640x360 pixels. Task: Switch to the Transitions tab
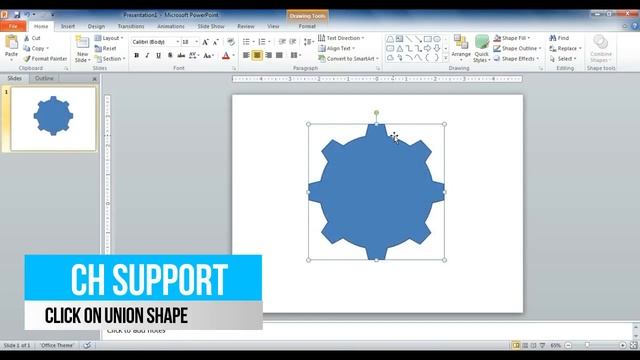tap(131, 26)
